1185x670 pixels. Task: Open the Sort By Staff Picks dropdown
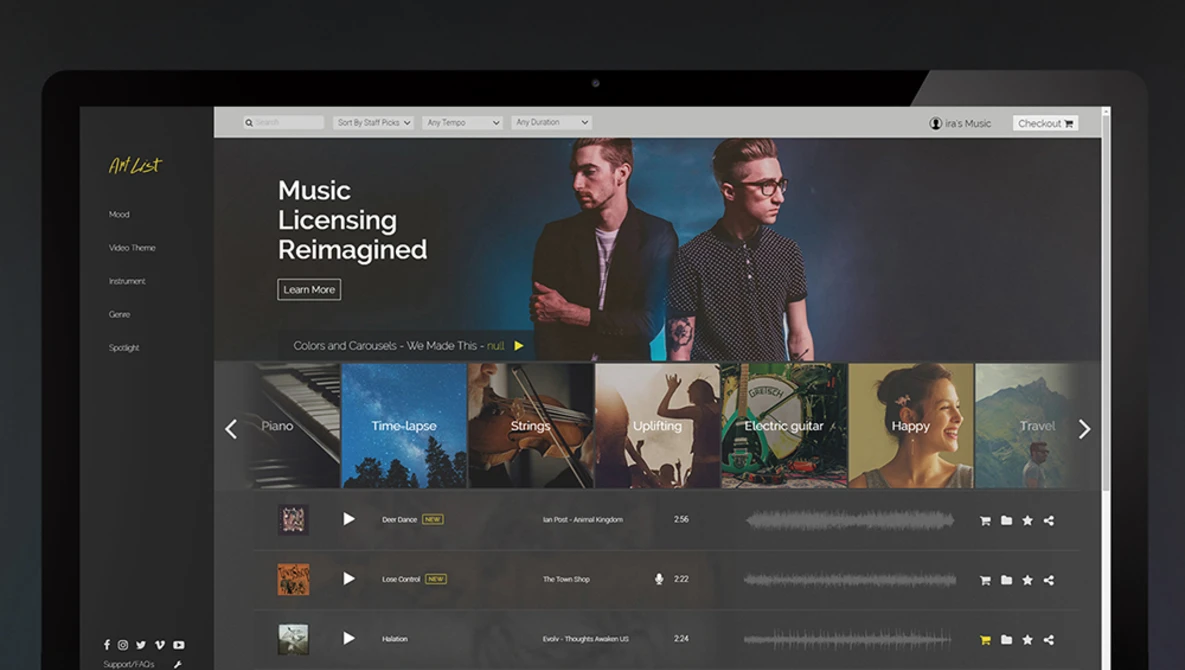[373, 122]
